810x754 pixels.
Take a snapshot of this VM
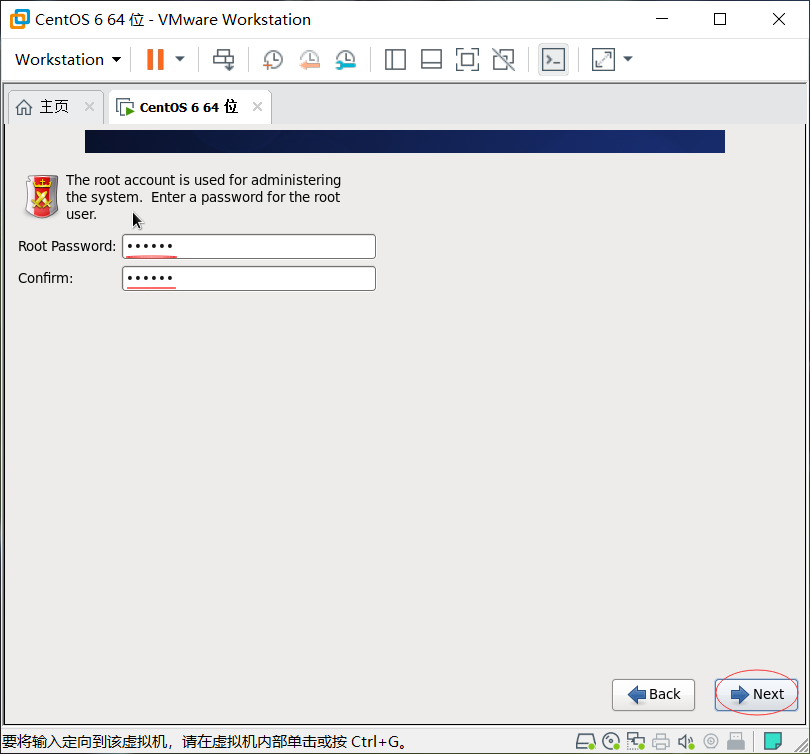pyautogui.click(x=272, y=59)
